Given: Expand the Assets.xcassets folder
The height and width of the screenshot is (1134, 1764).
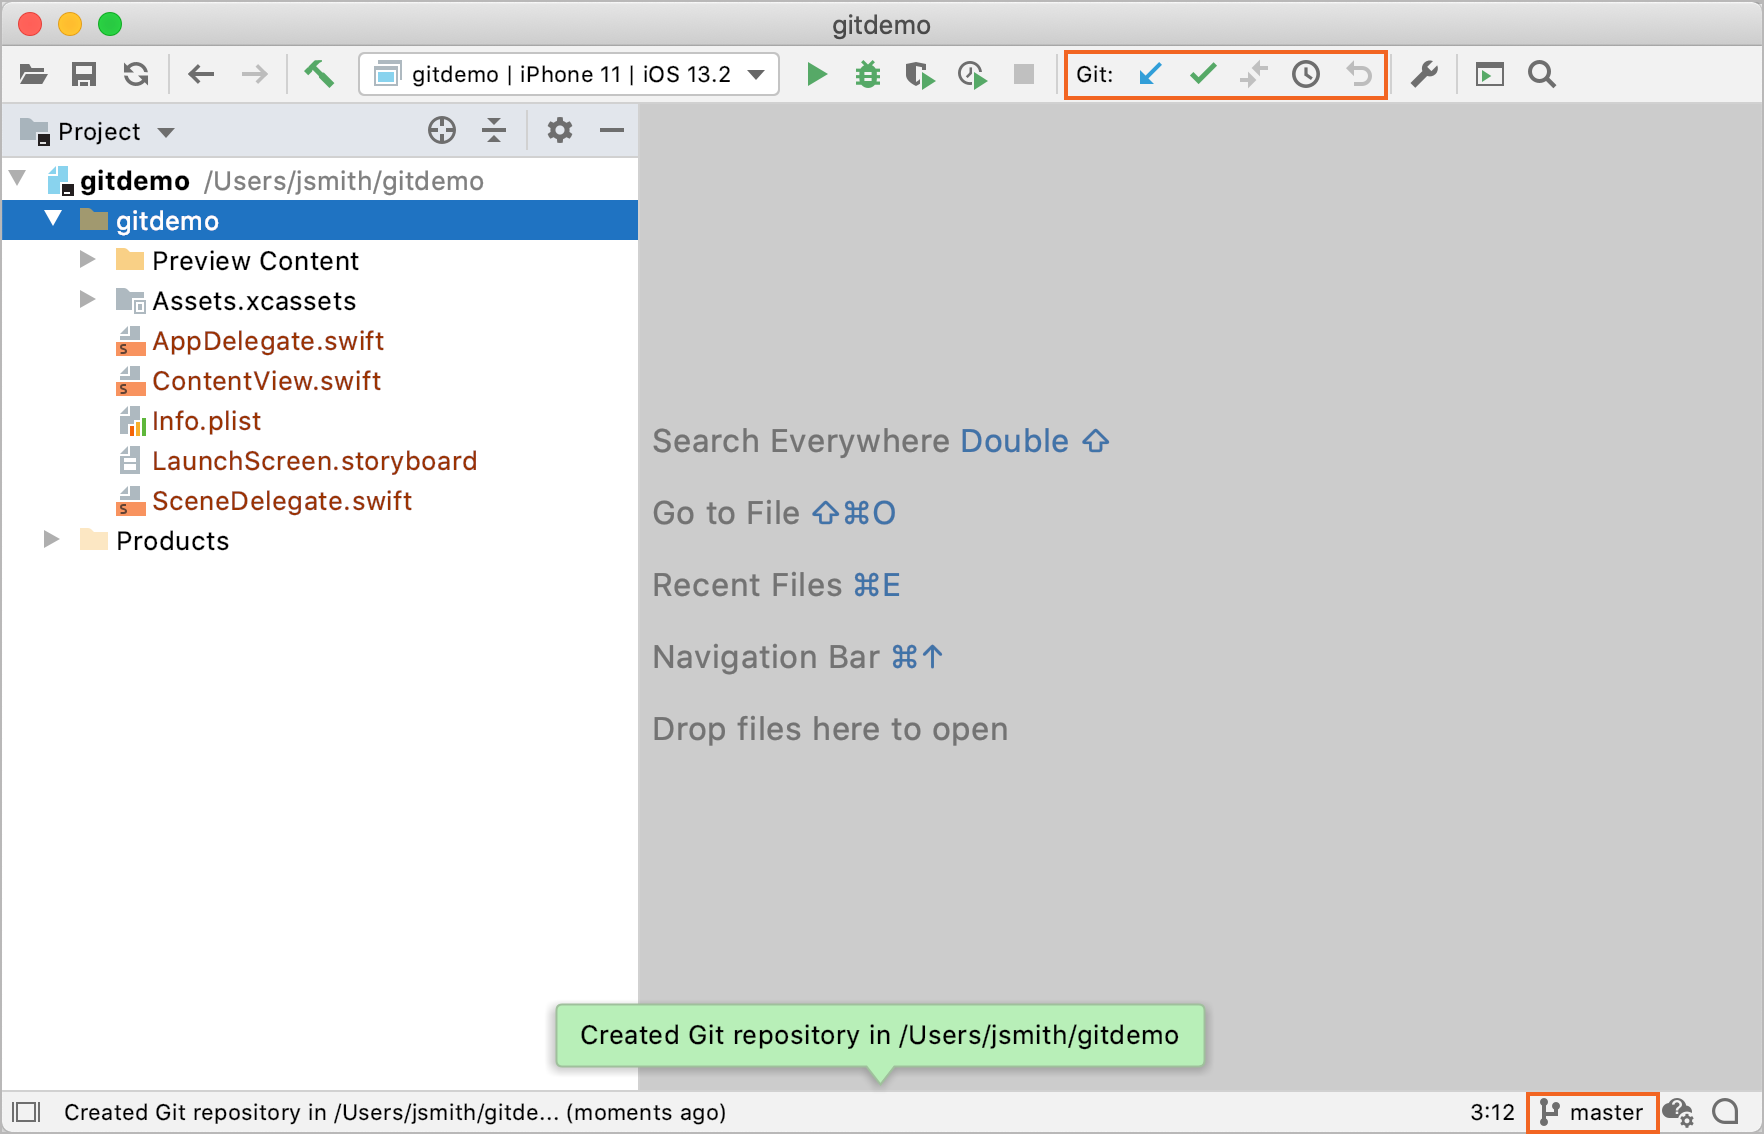Looking at the screenshot, I should (88, 299).
